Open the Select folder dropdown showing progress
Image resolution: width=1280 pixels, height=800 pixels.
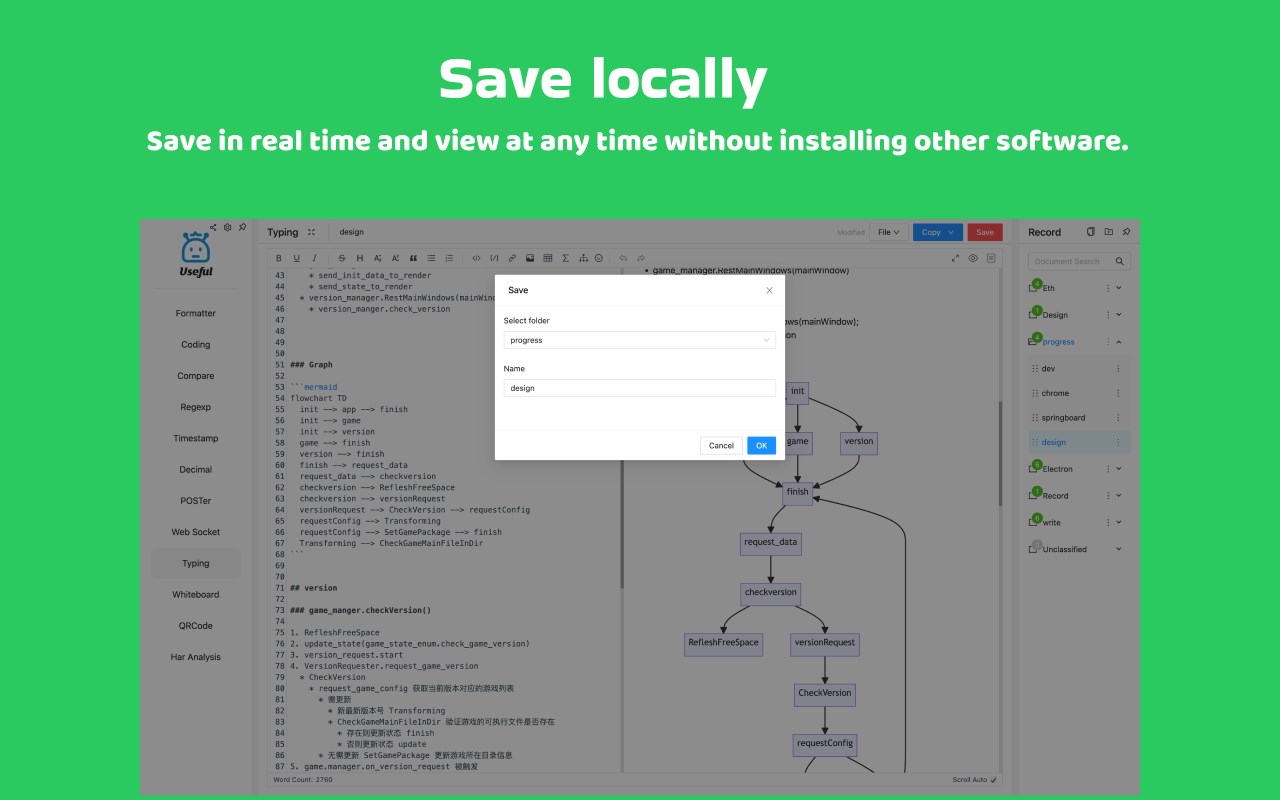pos(640,340)
